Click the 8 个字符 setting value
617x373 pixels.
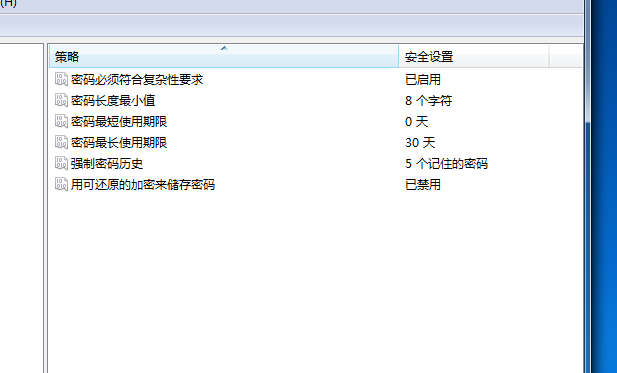pyautogui.click(x=429, y=100)
